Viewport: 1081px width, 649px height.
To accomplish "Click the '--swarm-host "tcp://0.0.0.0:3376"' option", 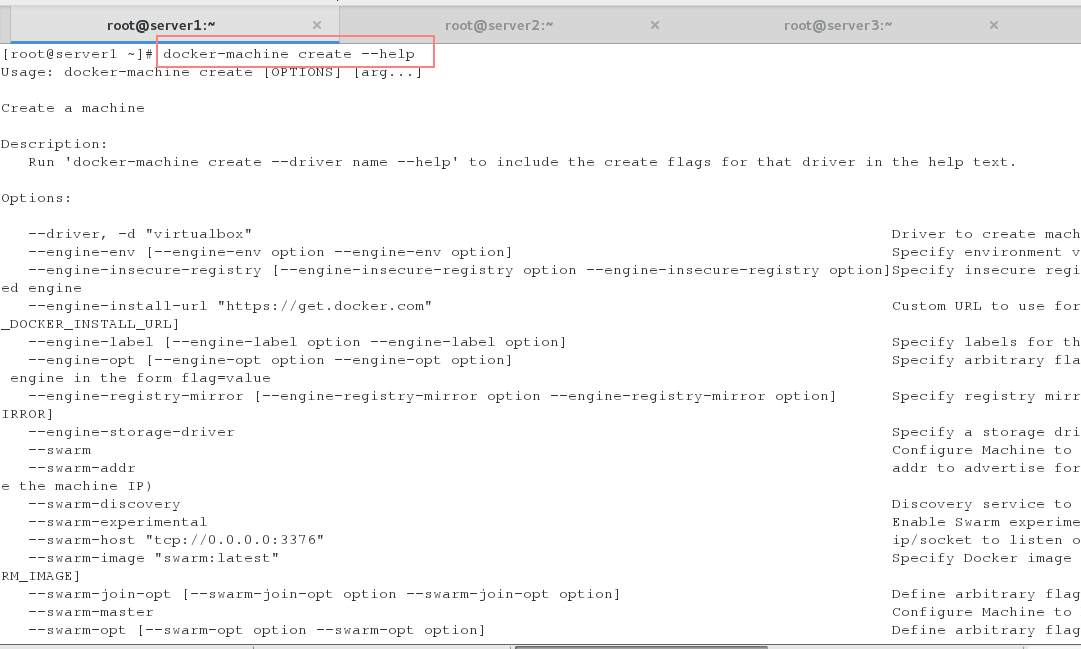I will 176,539.
